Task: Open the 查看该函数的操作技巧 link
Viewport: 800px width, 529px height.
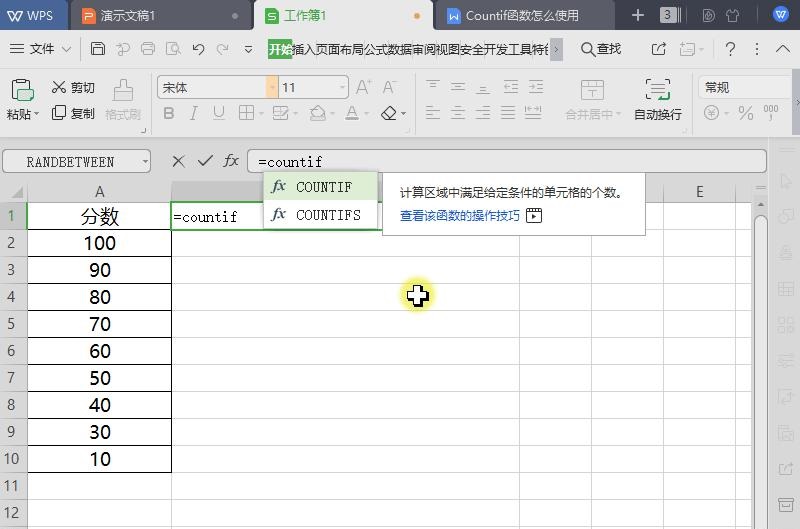Action: coord(460,215)
